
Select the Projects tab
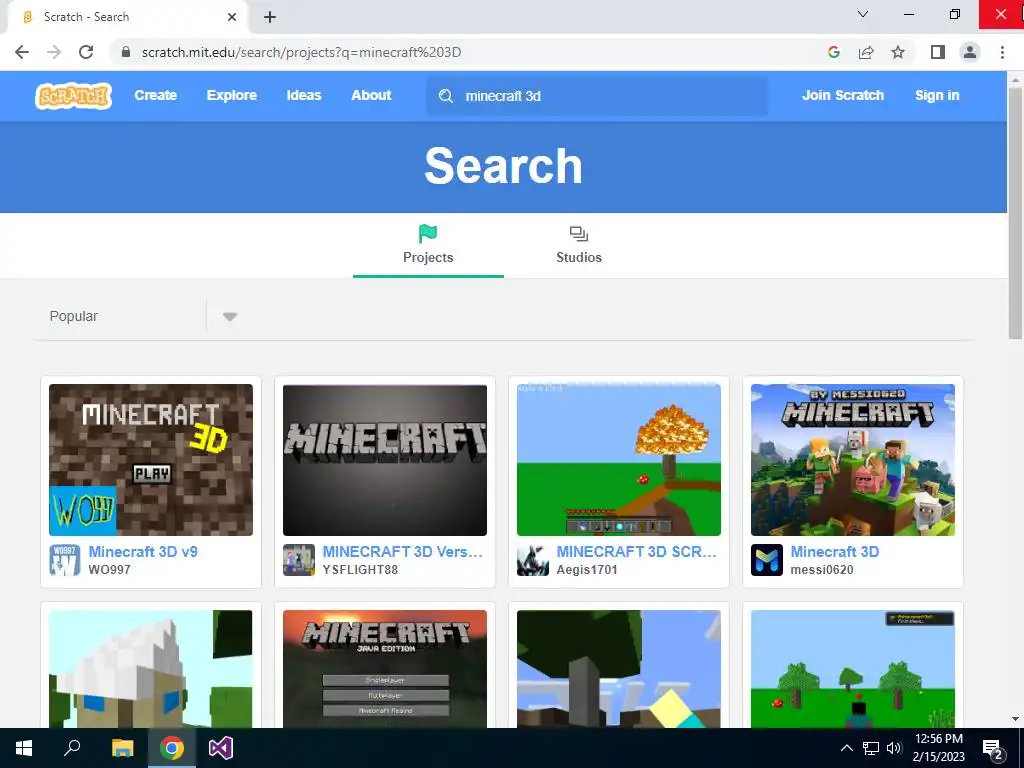tap(428, 246)
